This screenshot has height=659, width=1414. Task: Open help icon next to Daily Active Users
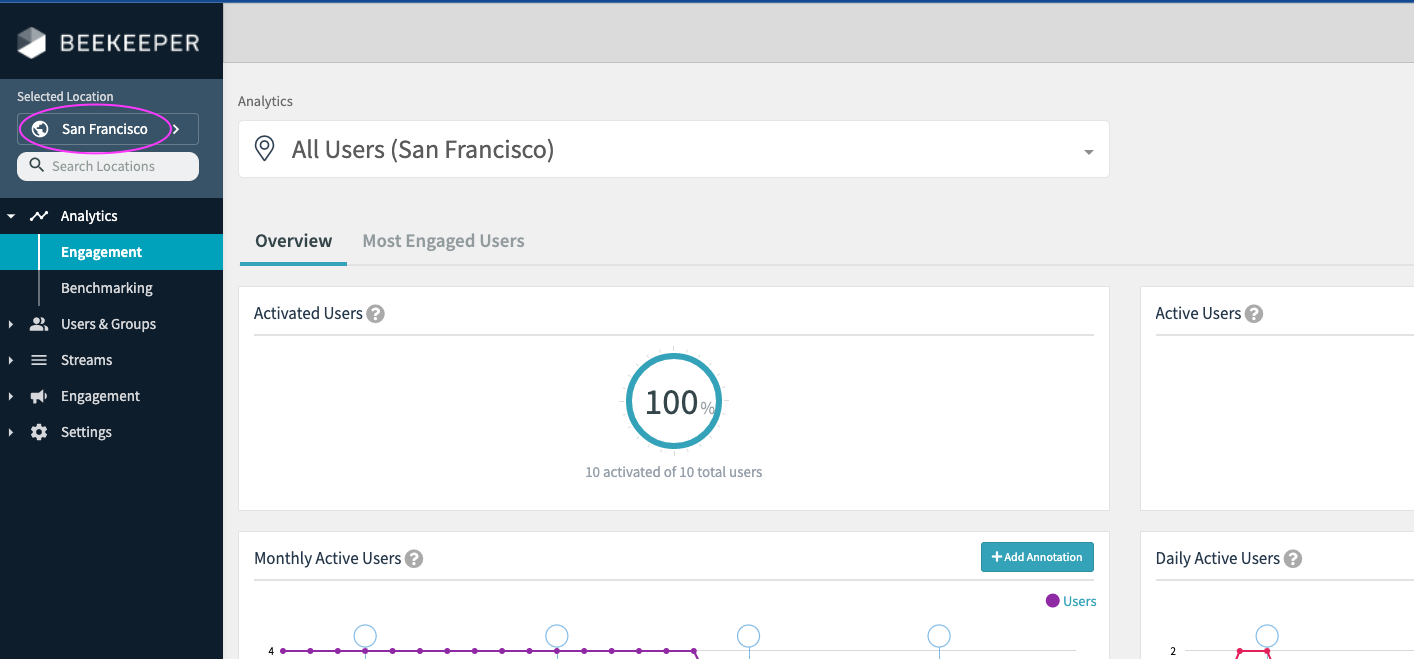1292,559
